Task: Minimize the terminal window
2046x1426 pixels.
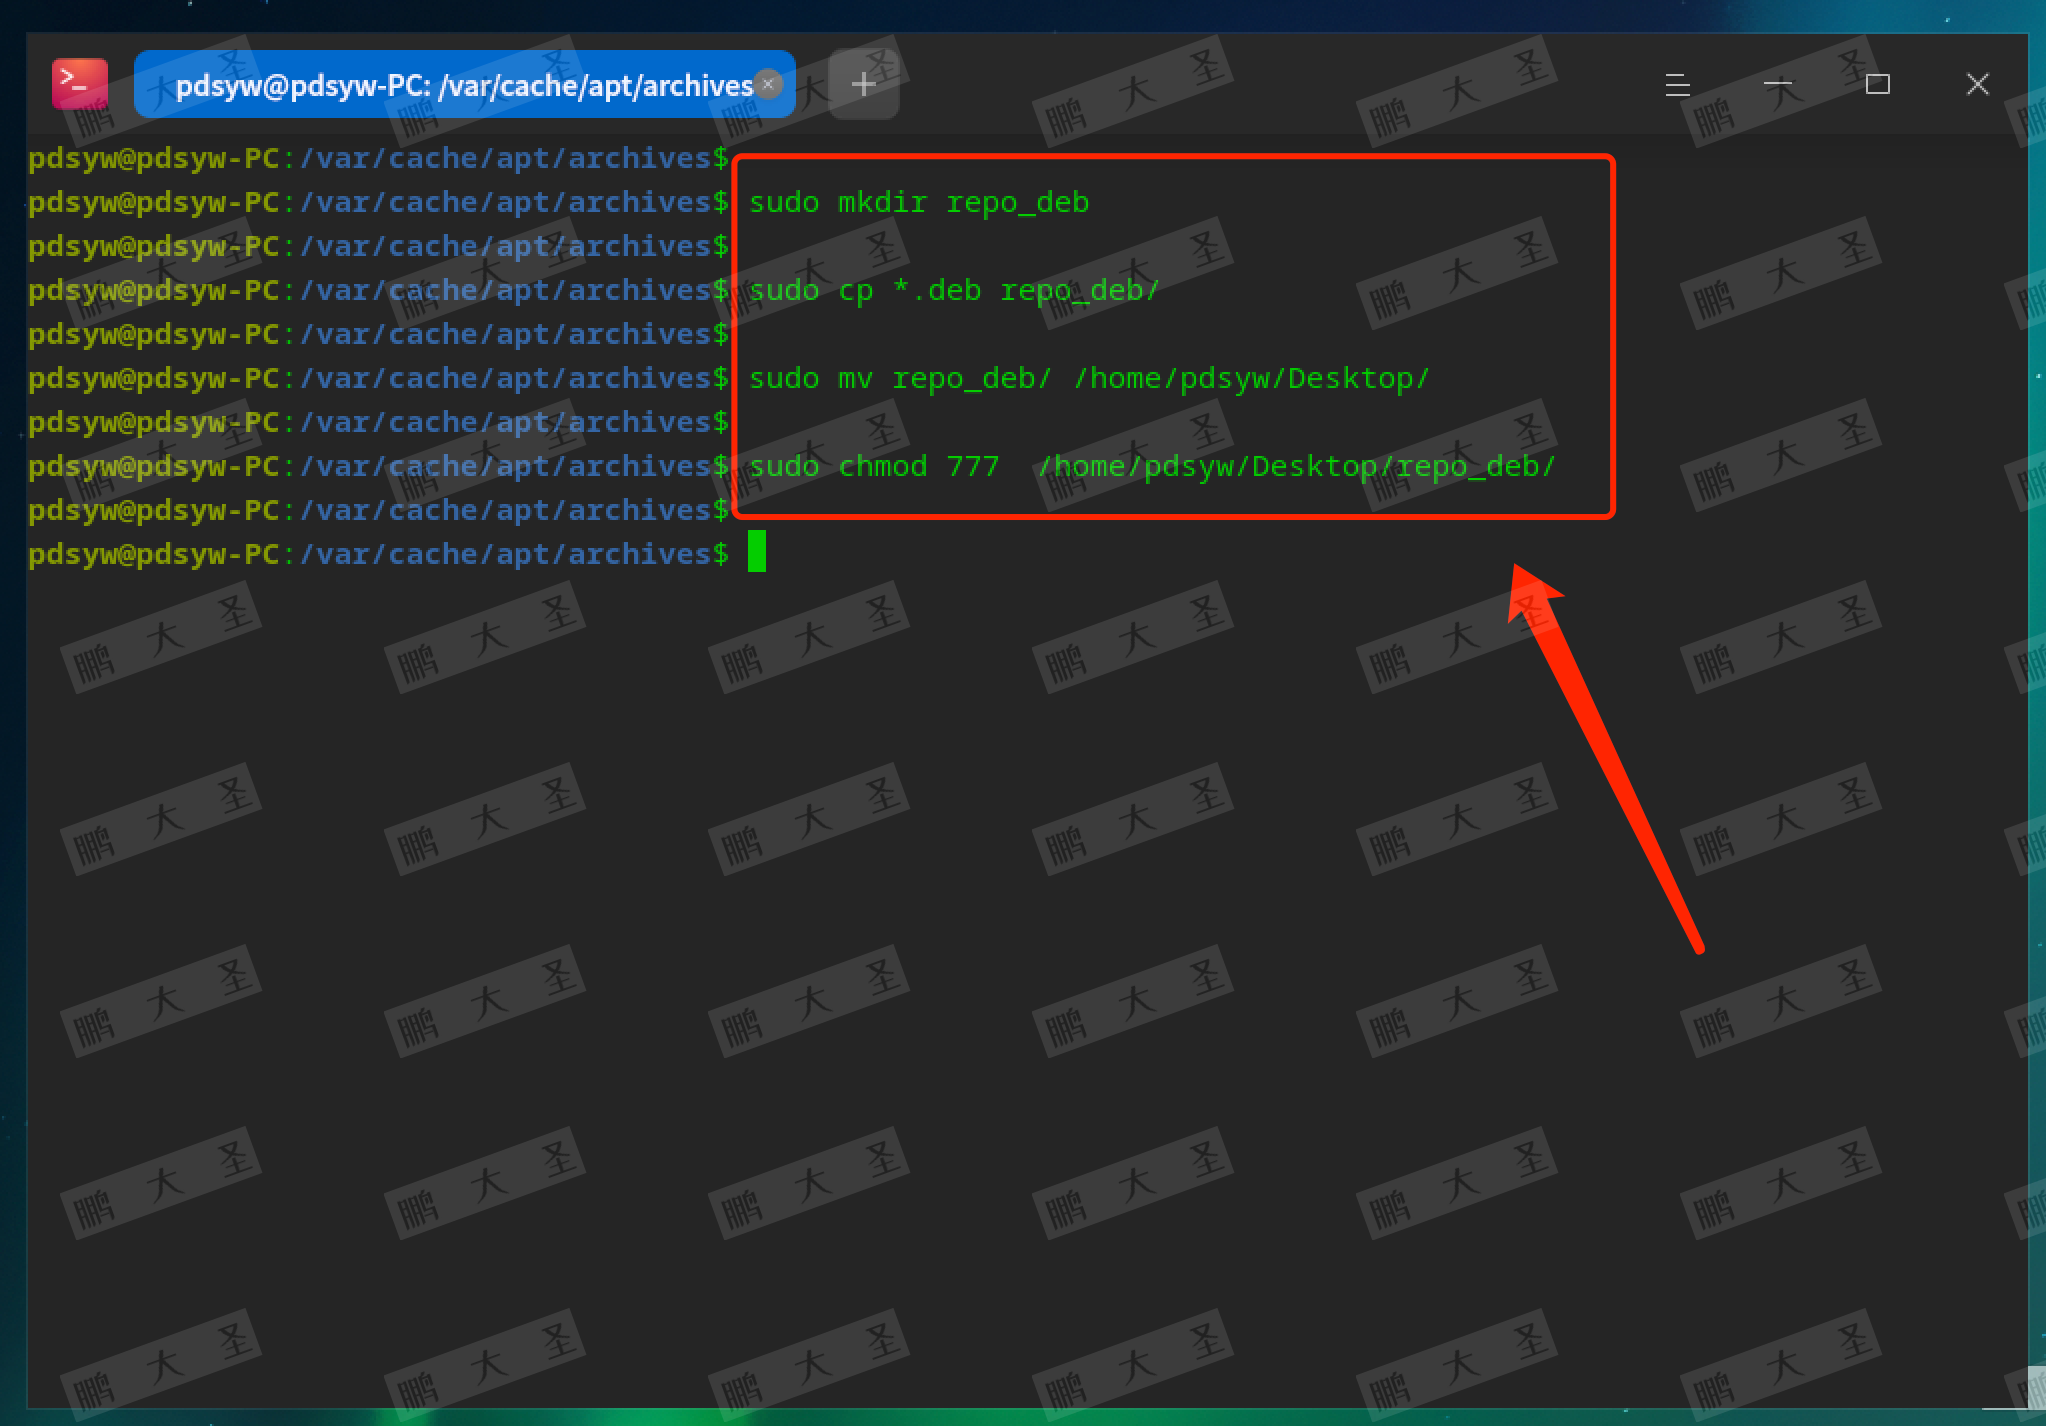Action: [1777, 85]
